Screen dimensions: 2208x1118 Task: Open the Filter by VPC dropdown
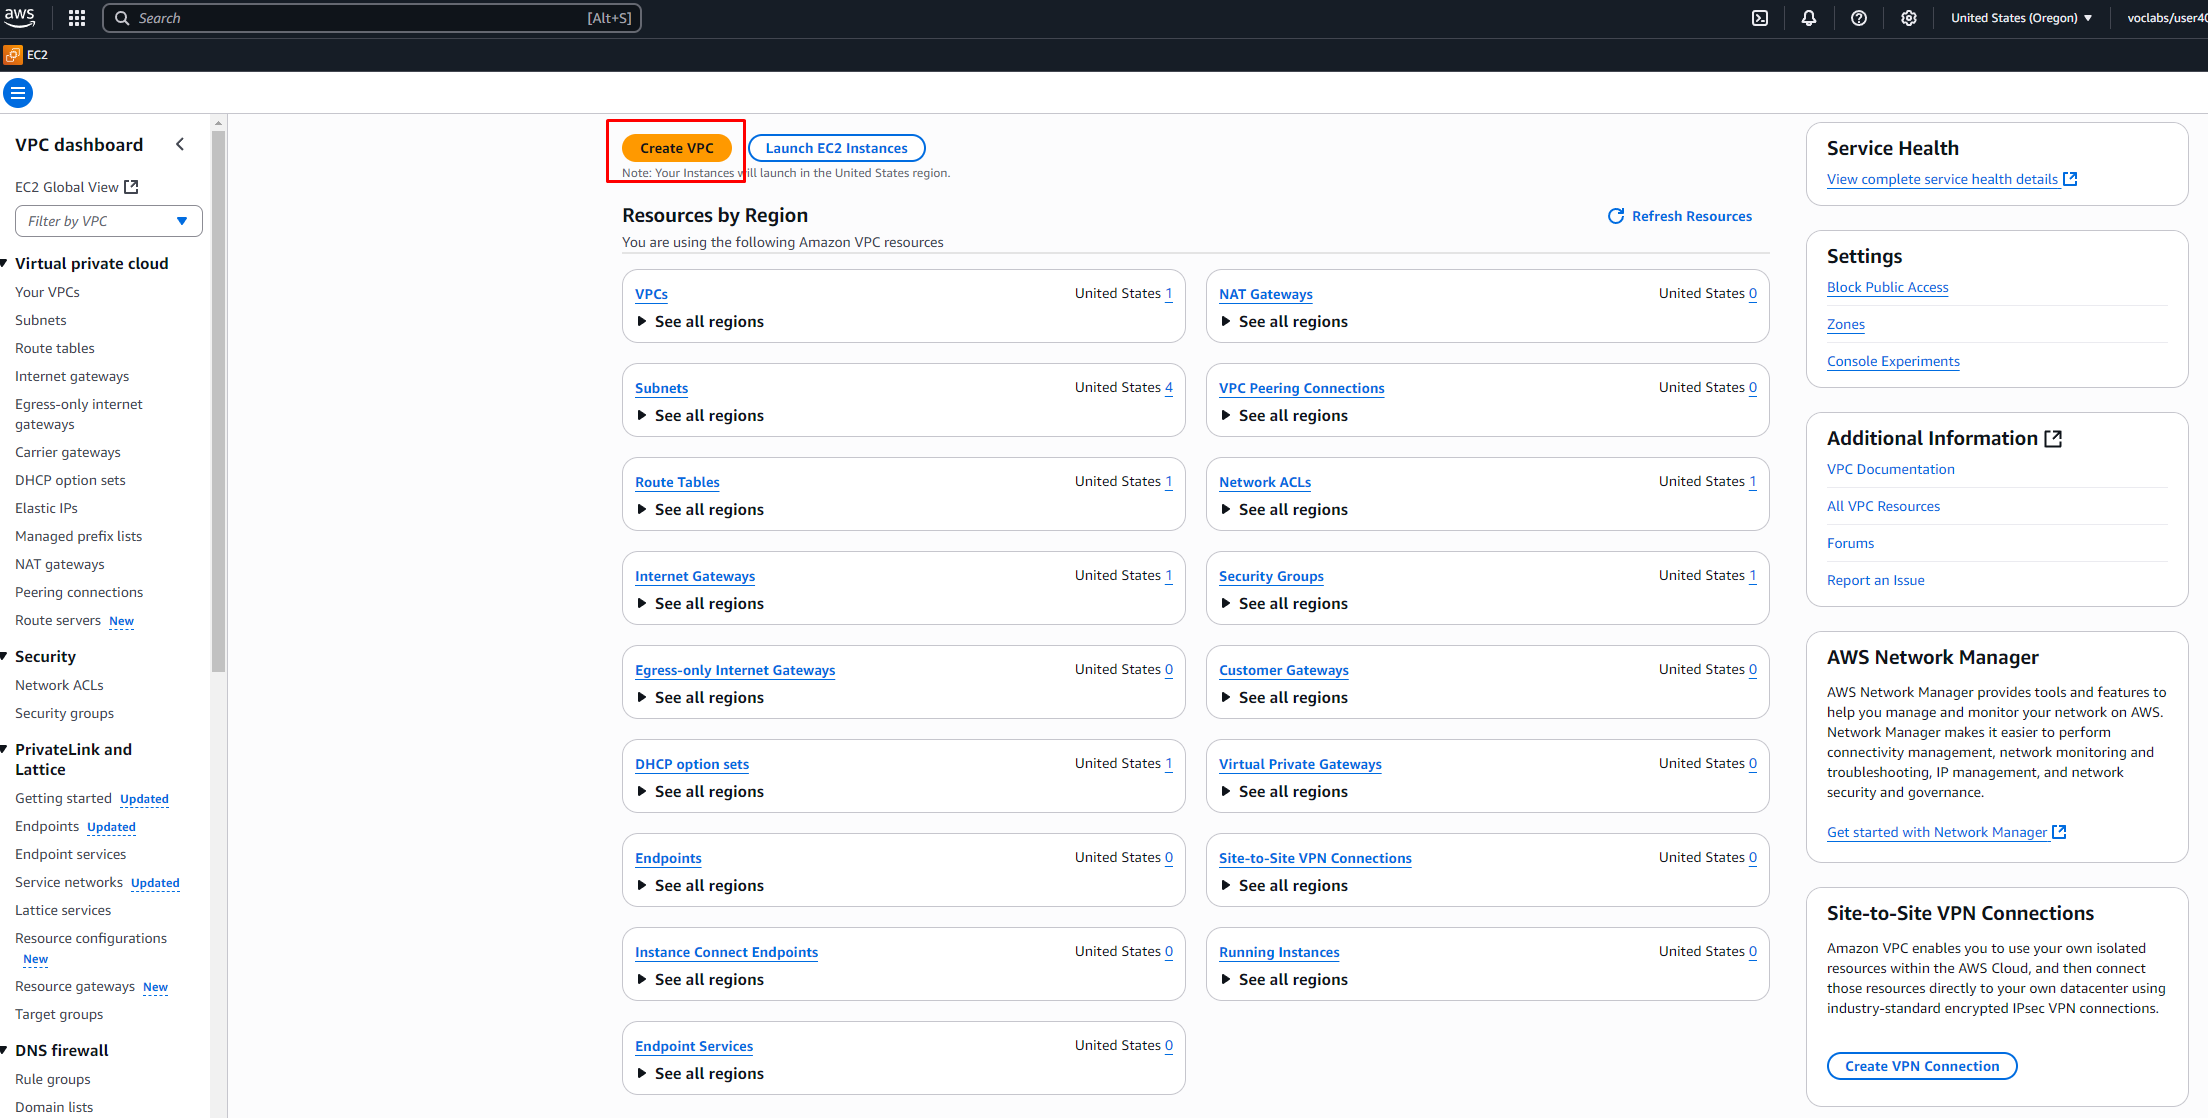tap(109, 221)
